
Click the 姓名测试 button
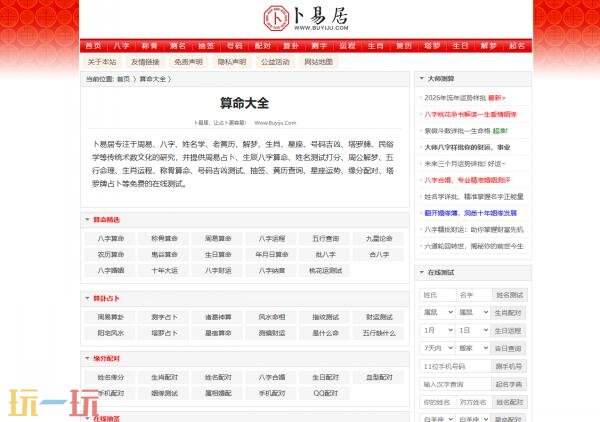[510, 295]
